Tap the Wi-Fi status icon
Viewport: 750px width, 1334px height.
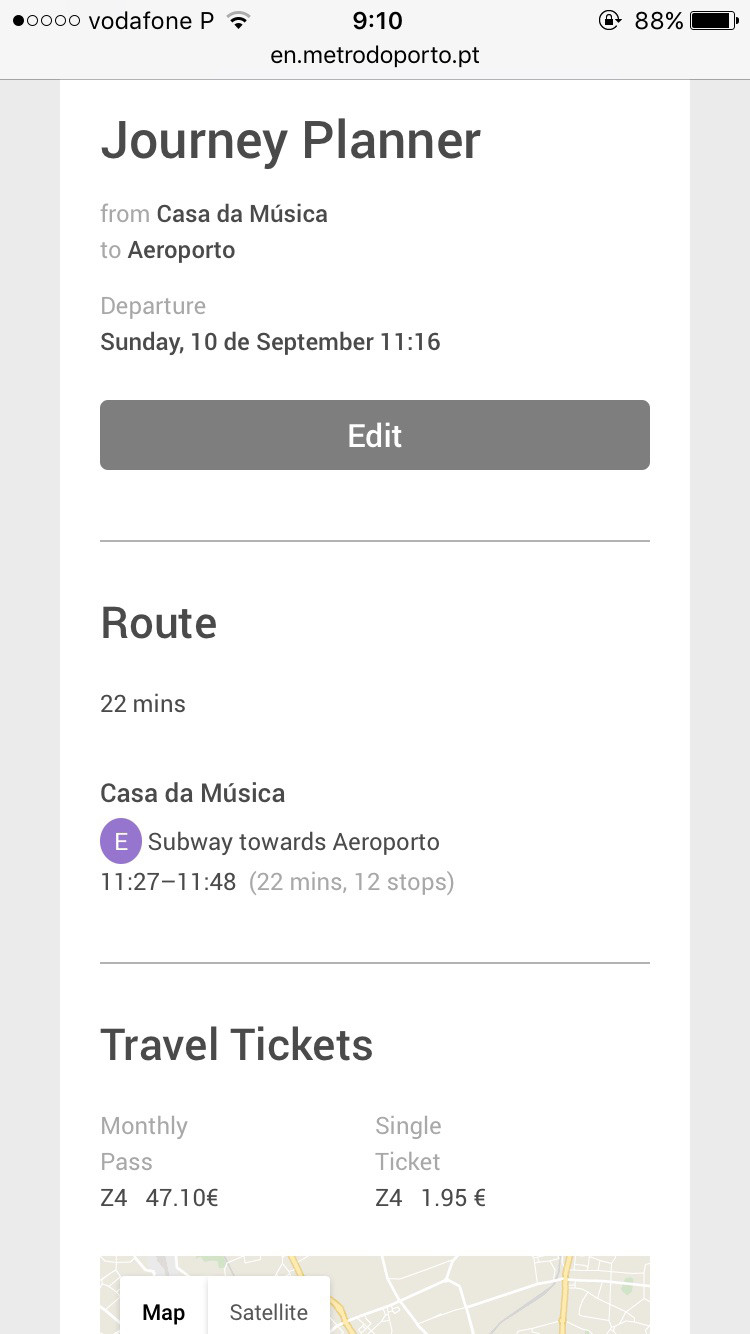coord(237,21)
